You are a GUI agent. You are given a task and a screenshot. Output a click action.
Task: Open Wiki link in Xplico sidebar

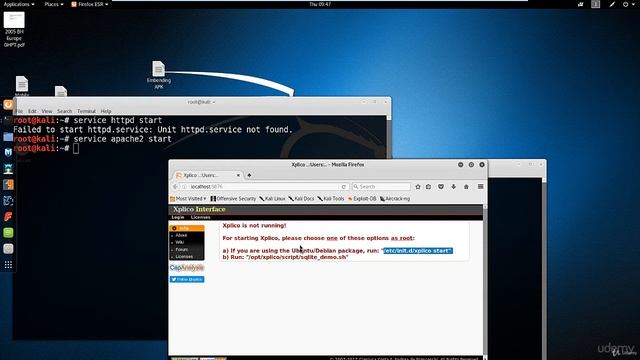(180, 242)
